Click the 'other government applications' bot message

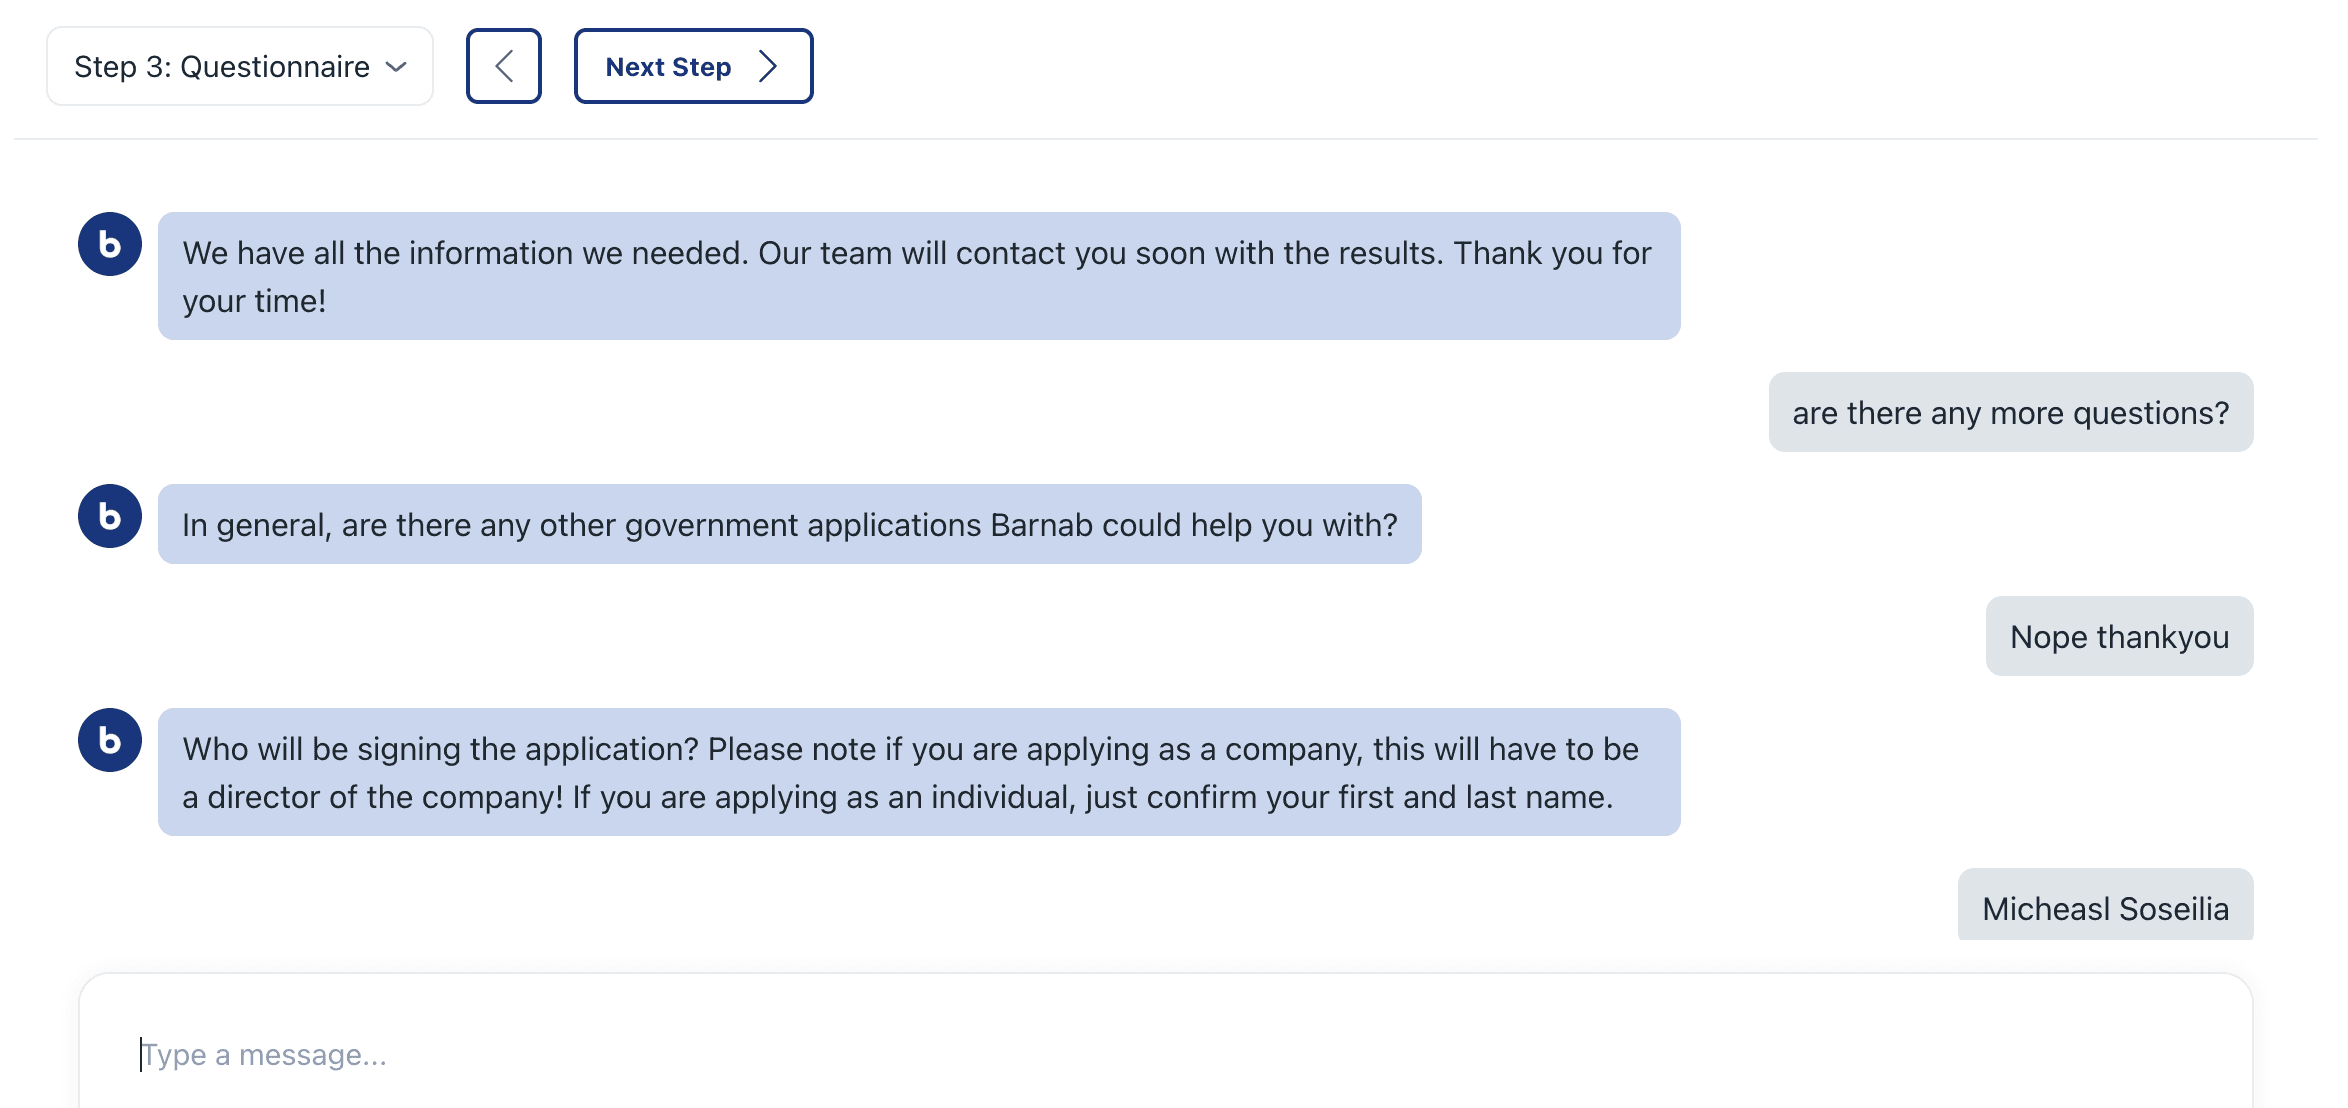[790, 524]
